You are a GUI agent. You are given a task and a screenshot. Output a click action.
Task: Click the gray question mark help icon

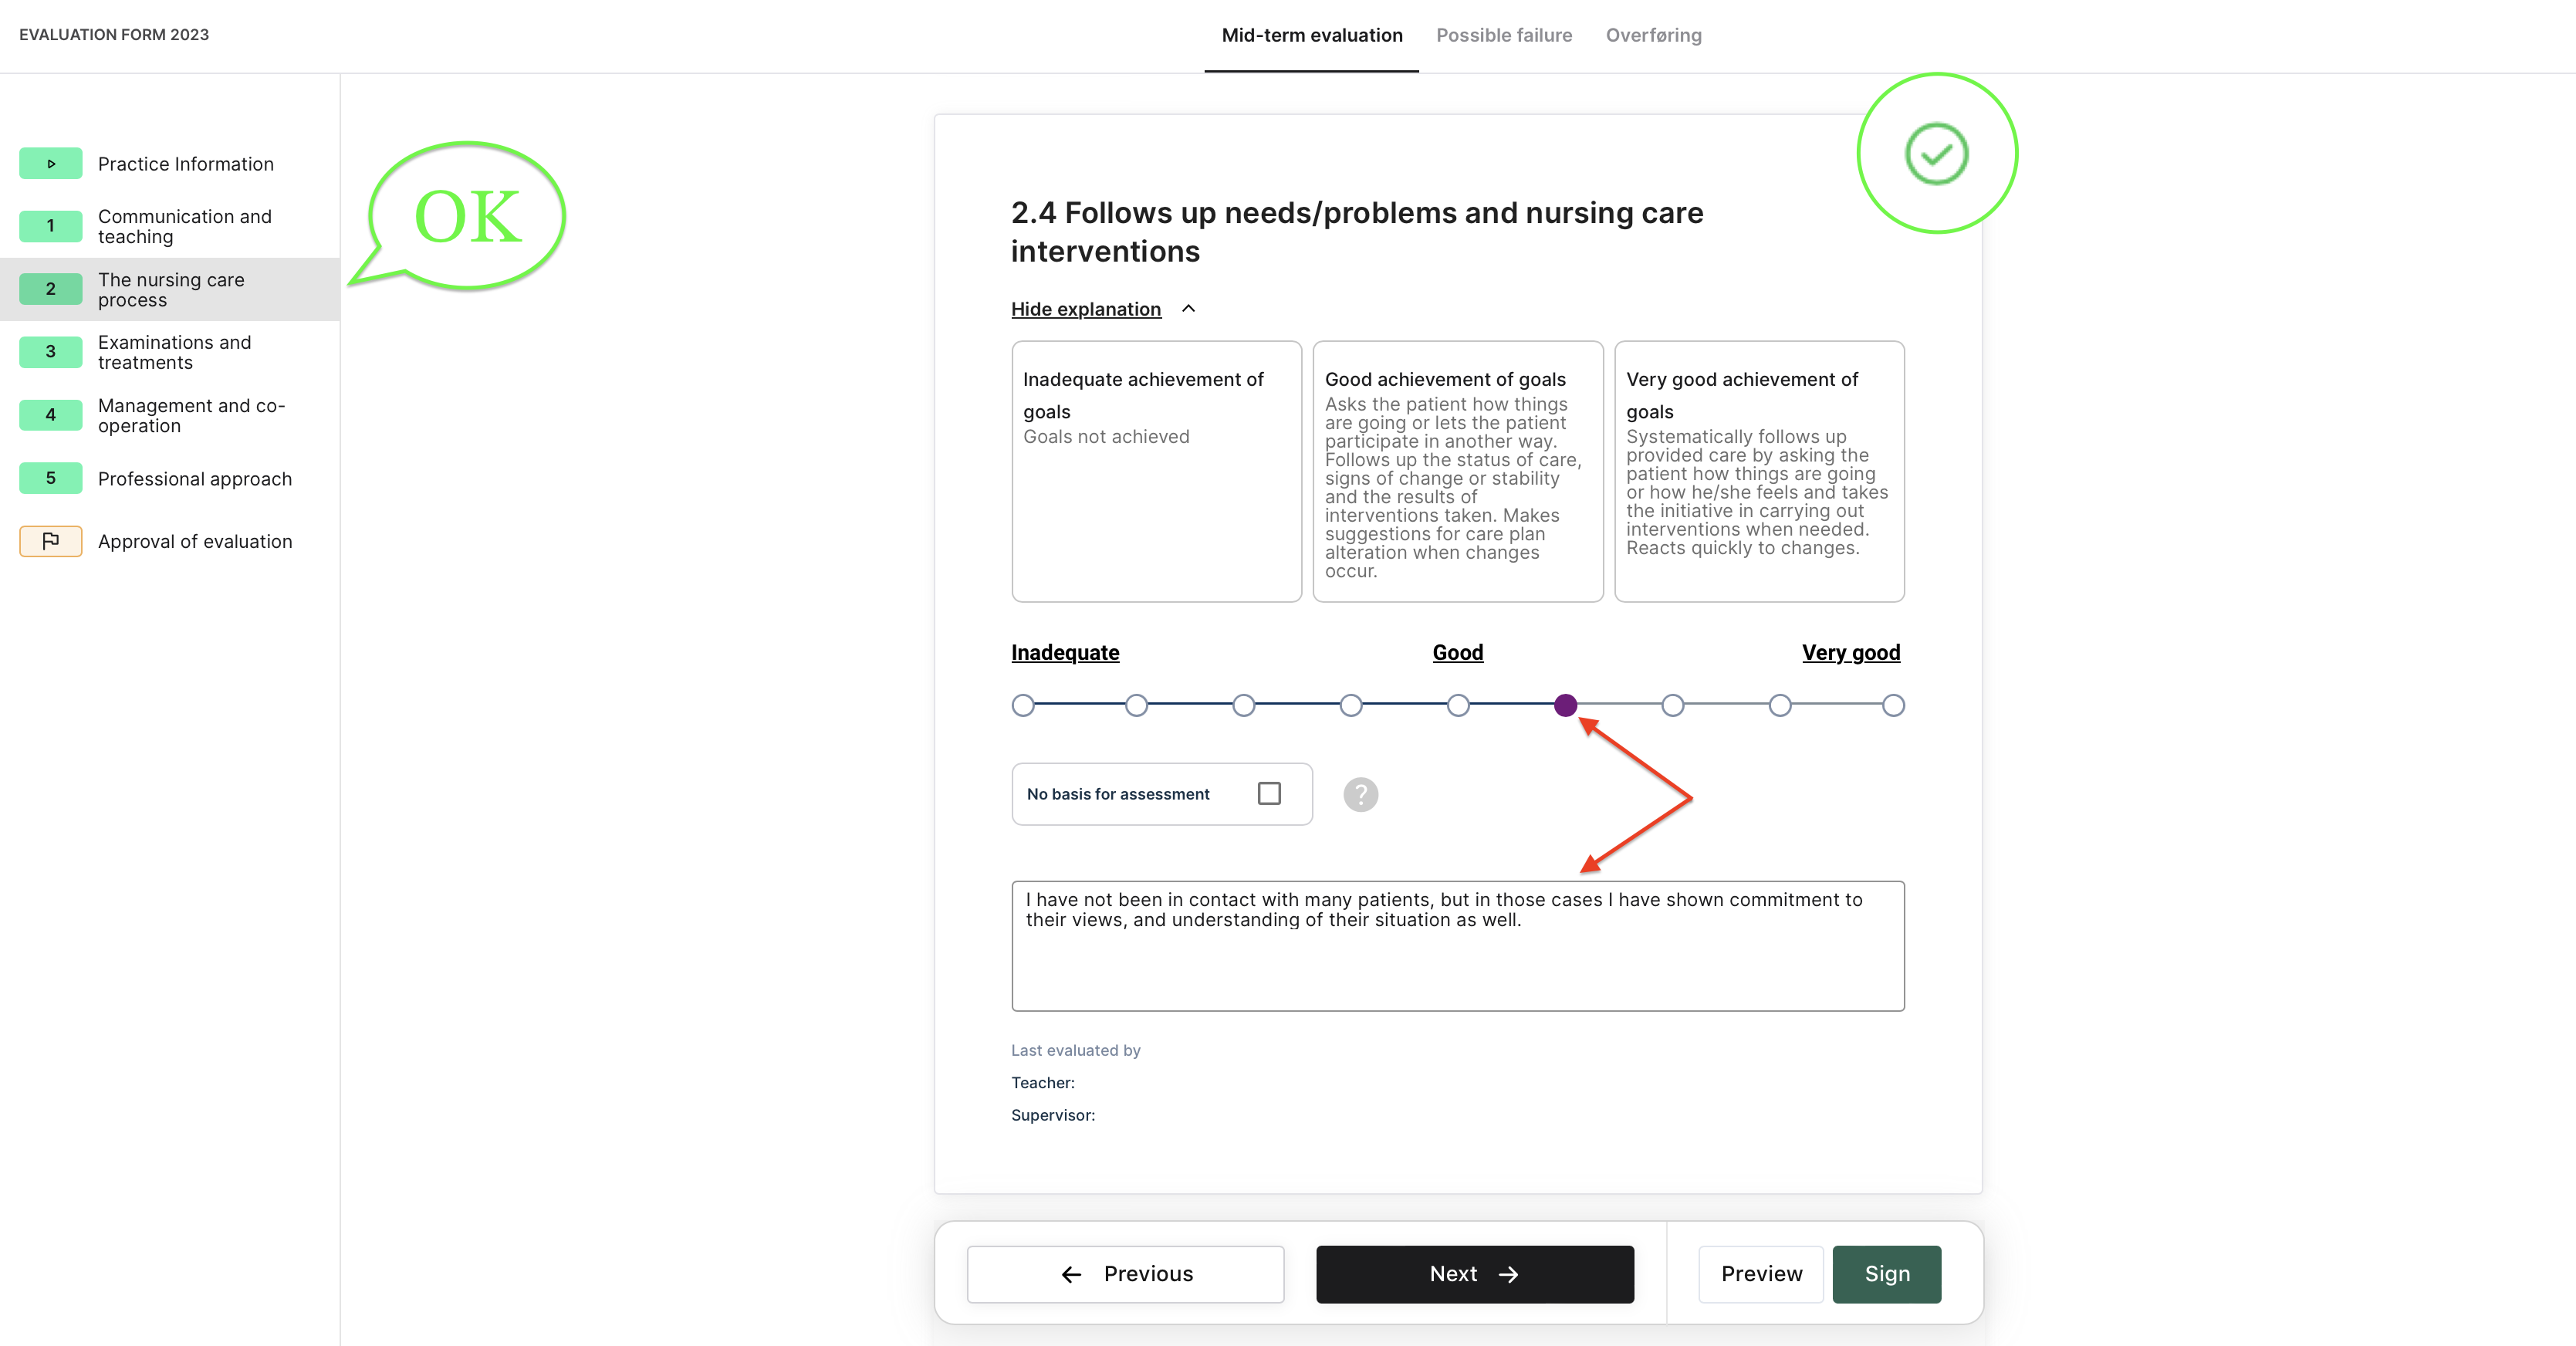tap(1360, 794)
